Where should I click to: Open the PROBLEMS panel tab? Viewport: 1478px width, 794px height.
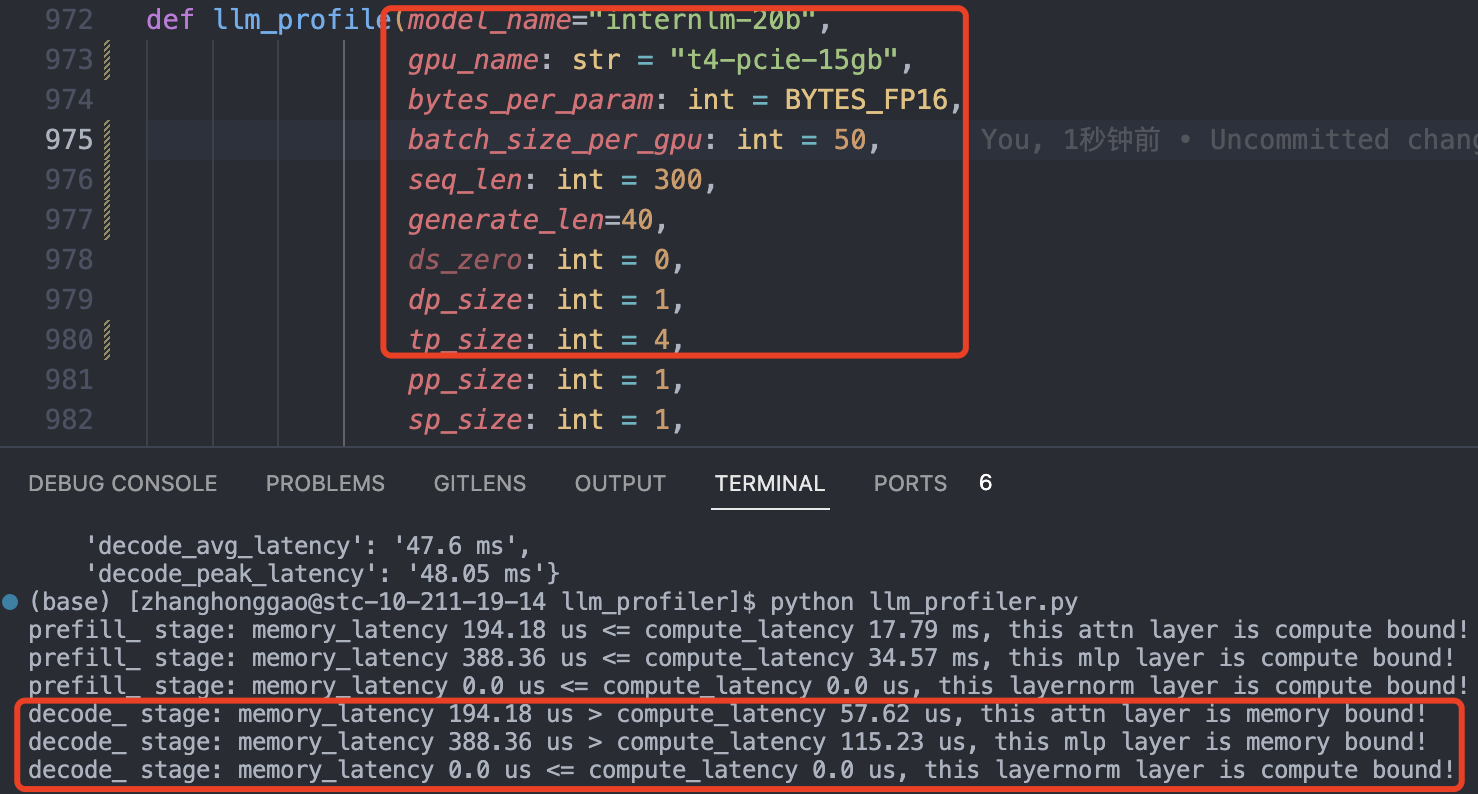(x=325, y=483)
